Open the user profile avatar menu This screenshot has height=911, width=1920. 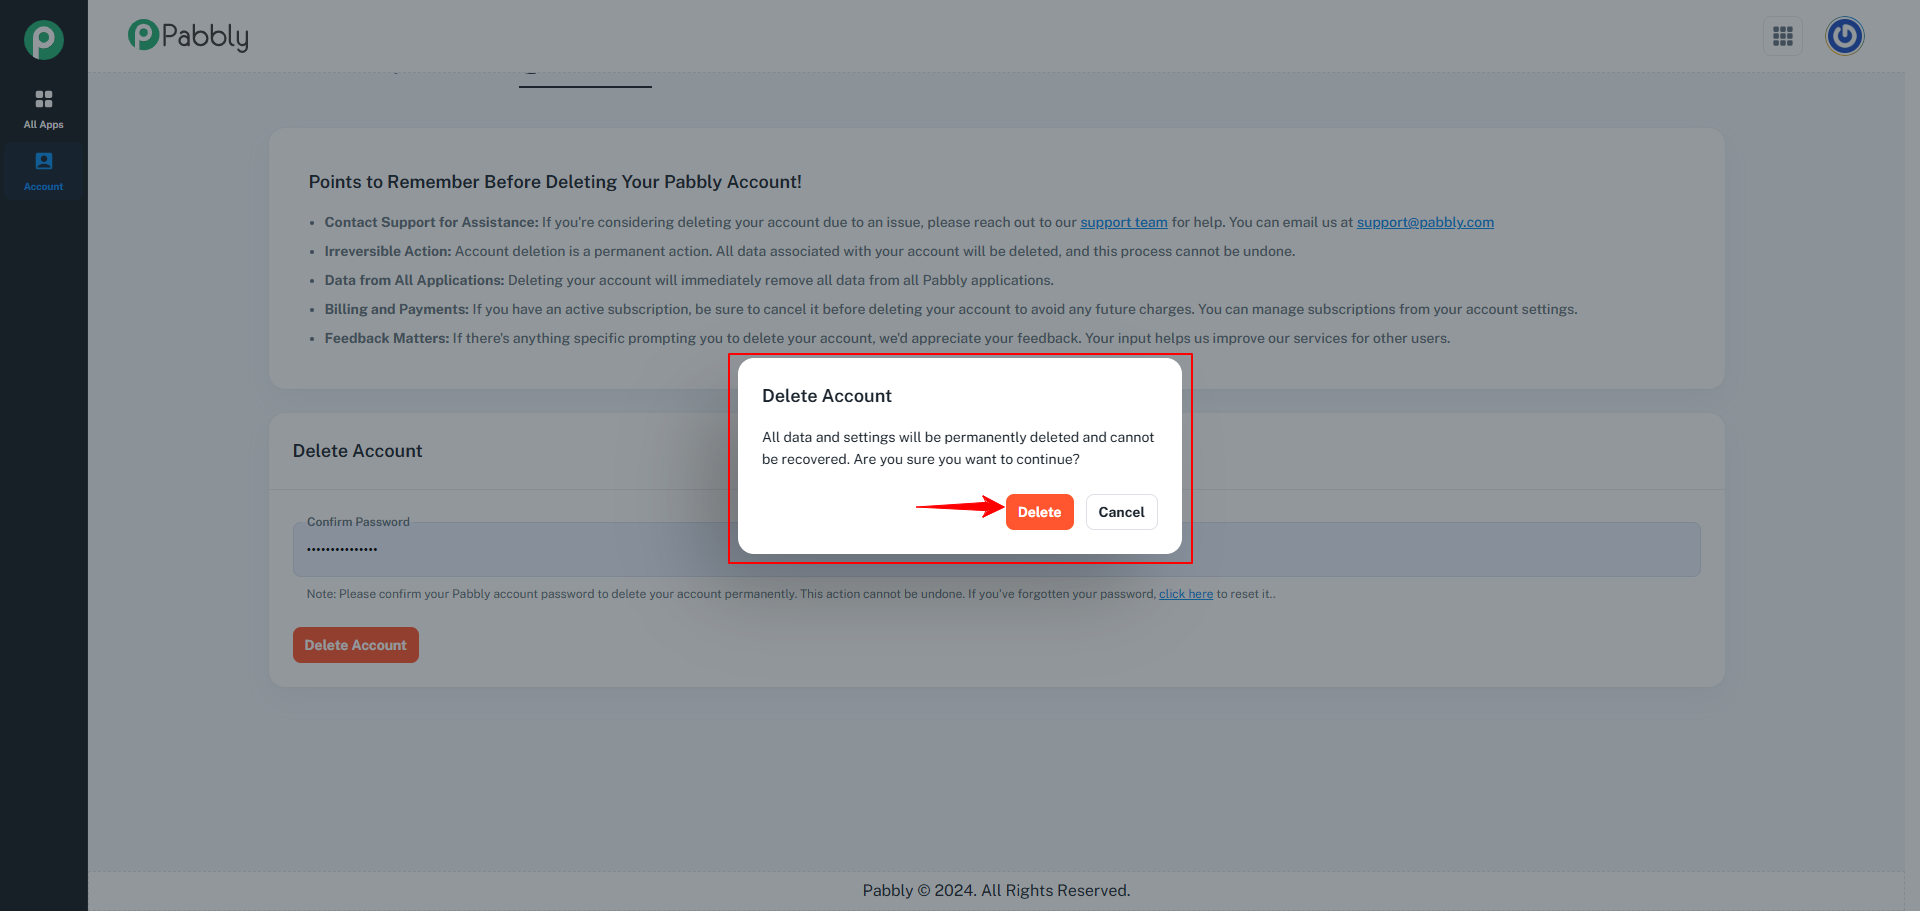coord(1845,36)
